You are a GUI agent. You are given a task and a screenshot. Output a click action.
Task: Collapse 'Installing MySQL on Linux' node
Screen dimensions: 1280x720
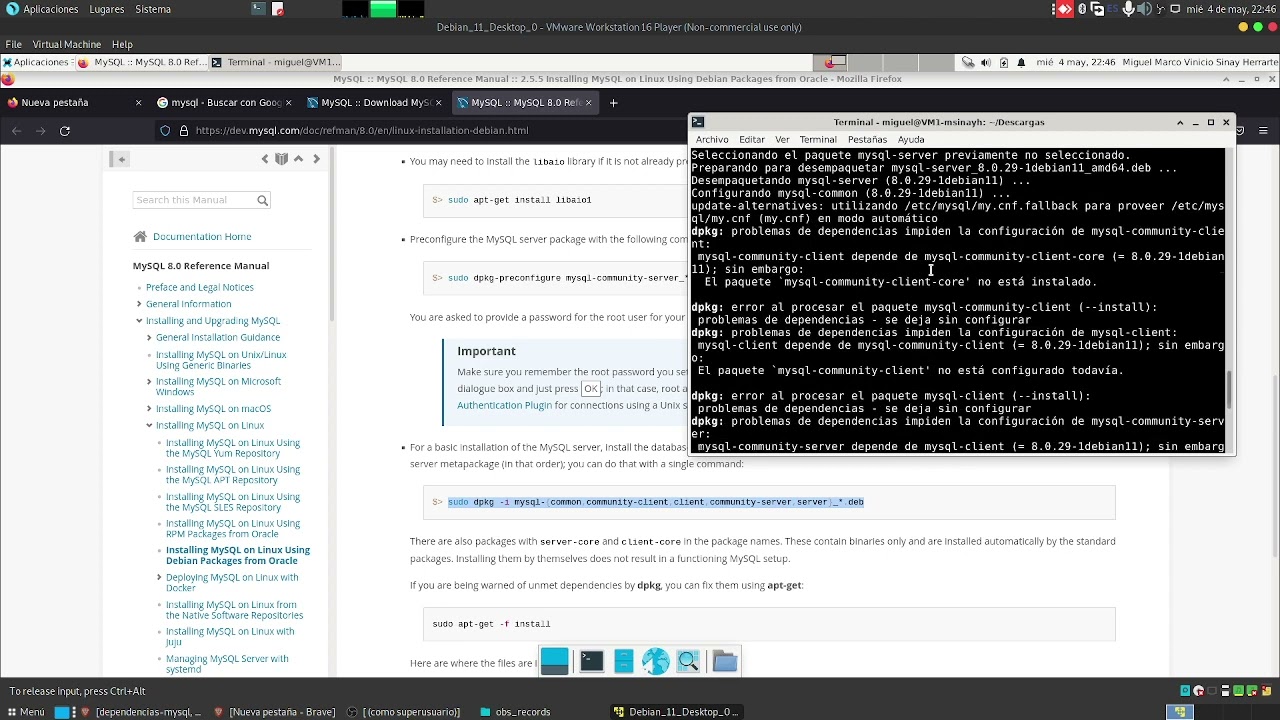click(x=149, y=426)
